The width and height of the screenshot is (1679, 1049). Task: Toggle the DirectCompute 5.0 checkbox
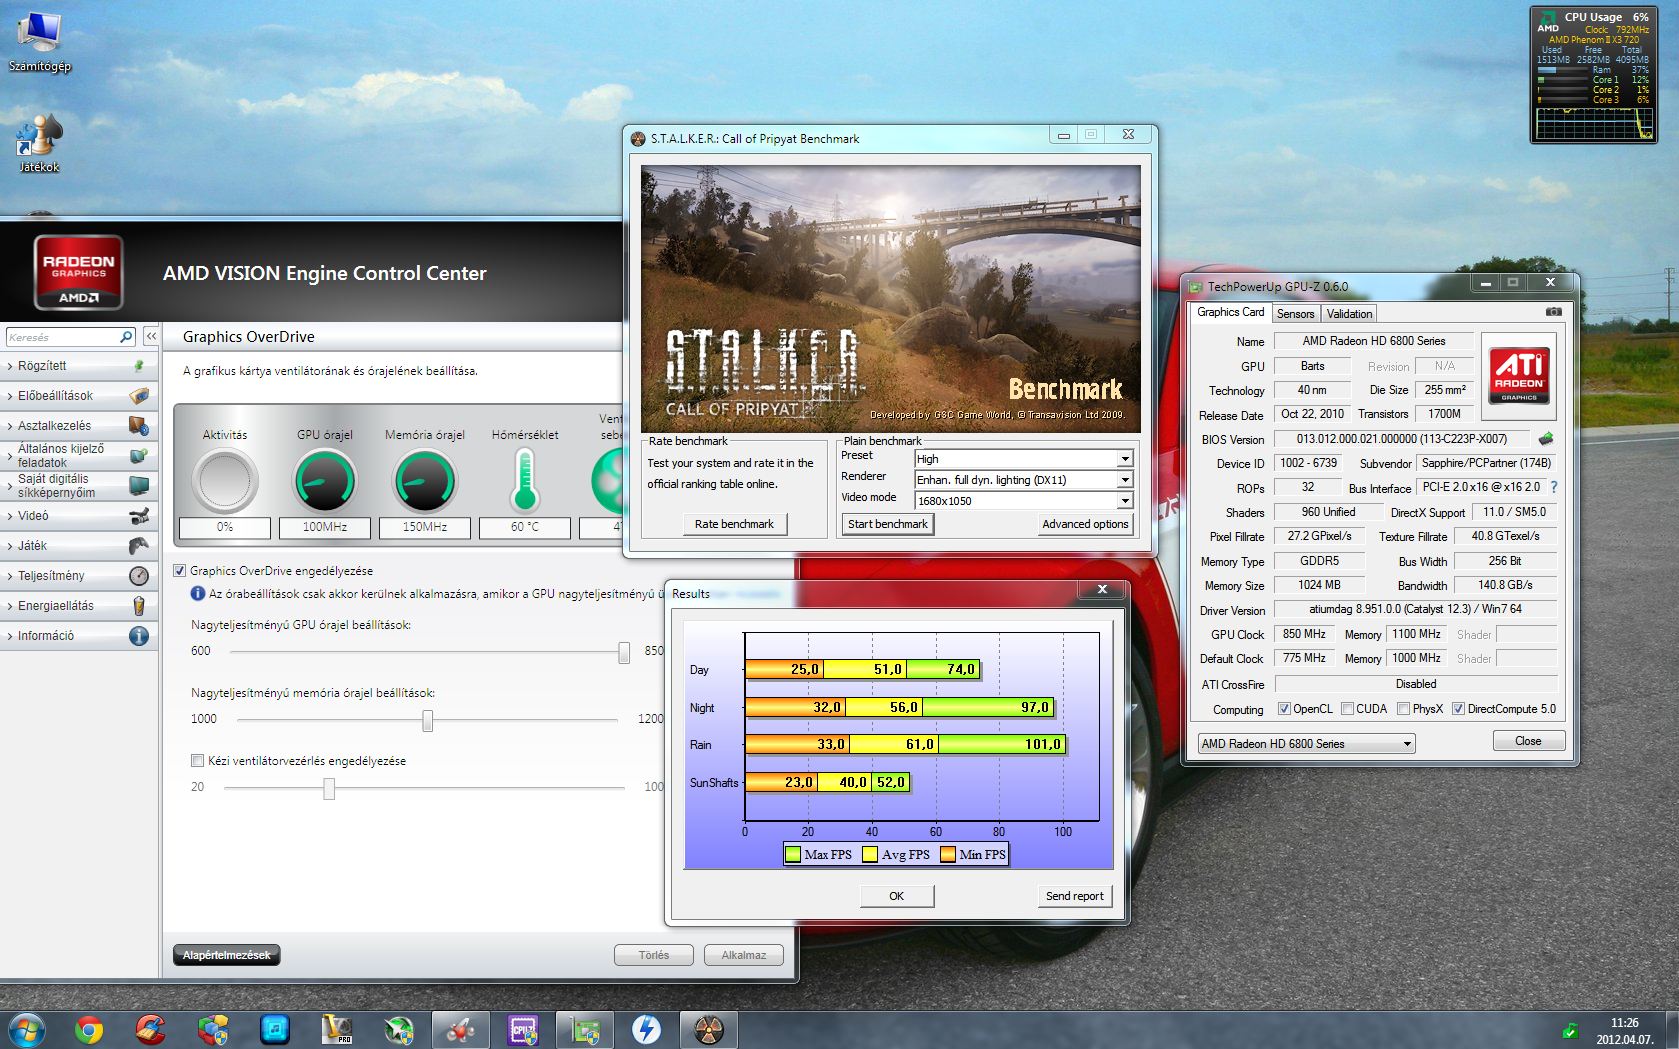click(x=1458, y=709)
